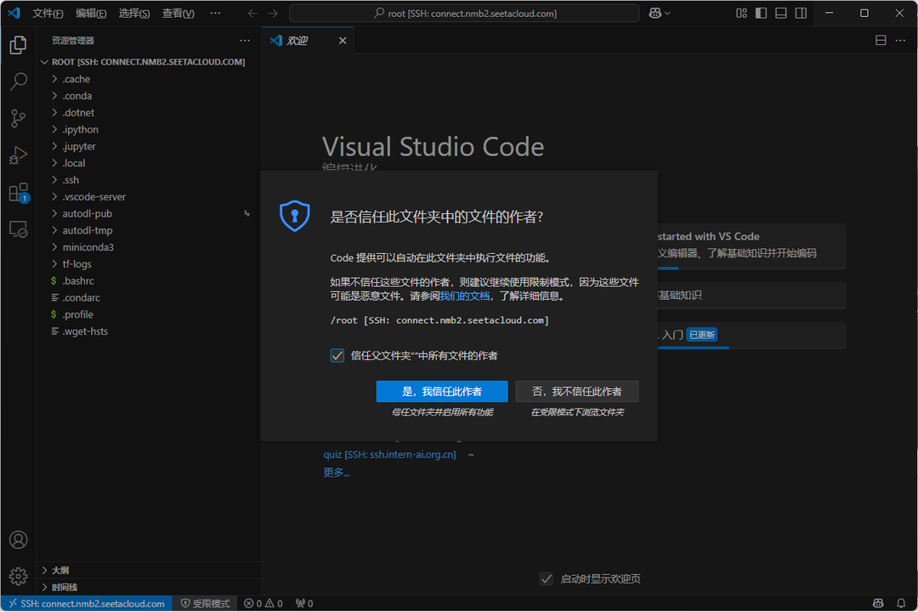
Task: Click the 更多... link
Action: pyautogui.click(x=337, y=473)
